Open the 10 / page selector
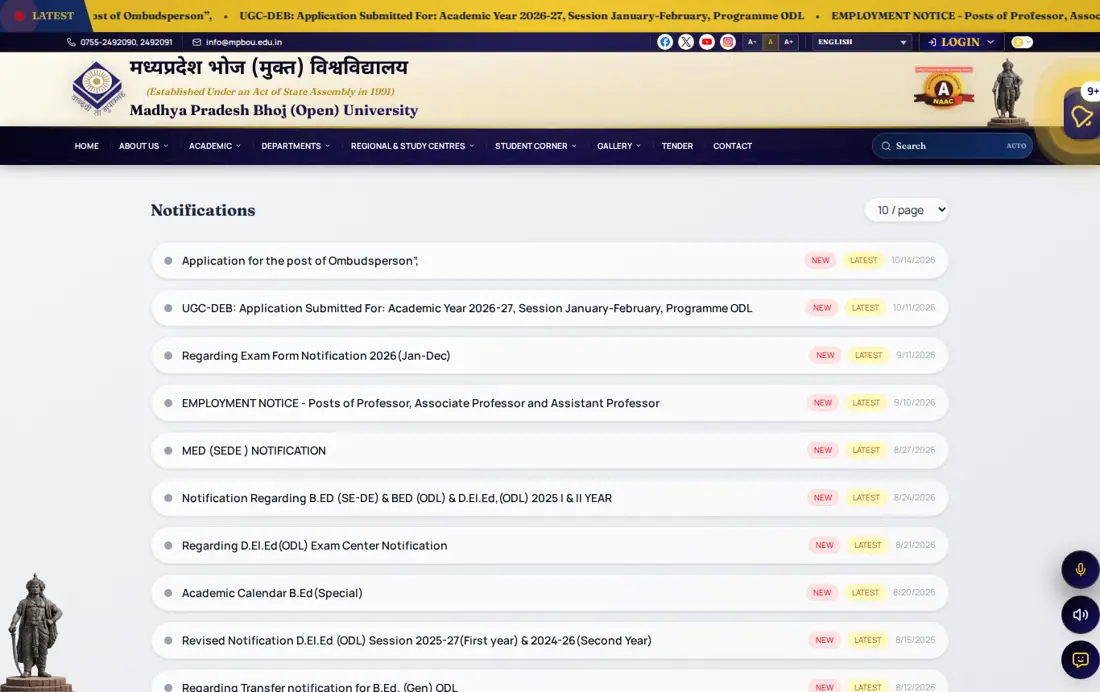The width and height of the screenshot is (1100, 692). click(x=906, y=210)
